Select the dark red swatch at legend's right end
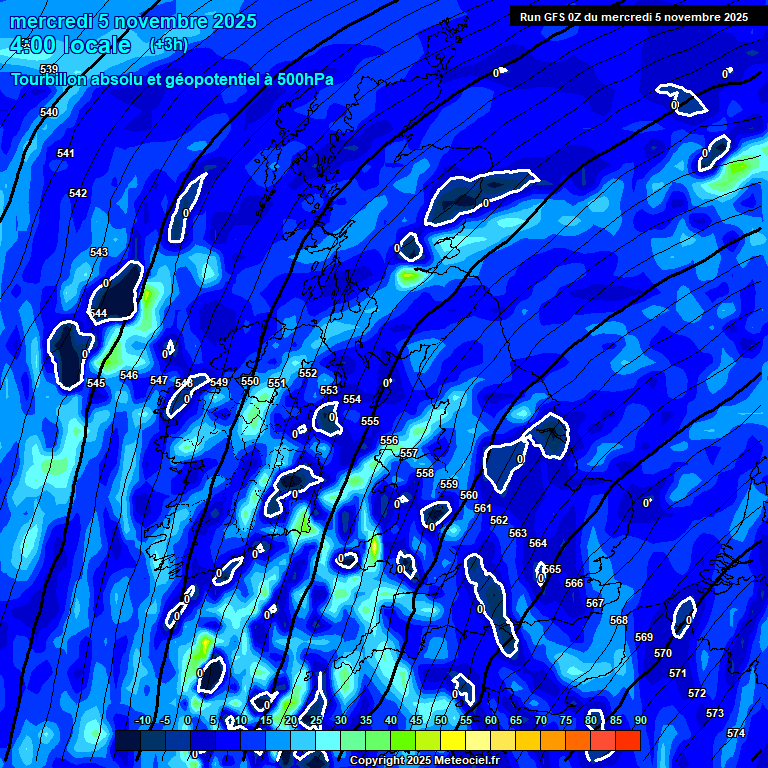 click(x=628, y=740)
